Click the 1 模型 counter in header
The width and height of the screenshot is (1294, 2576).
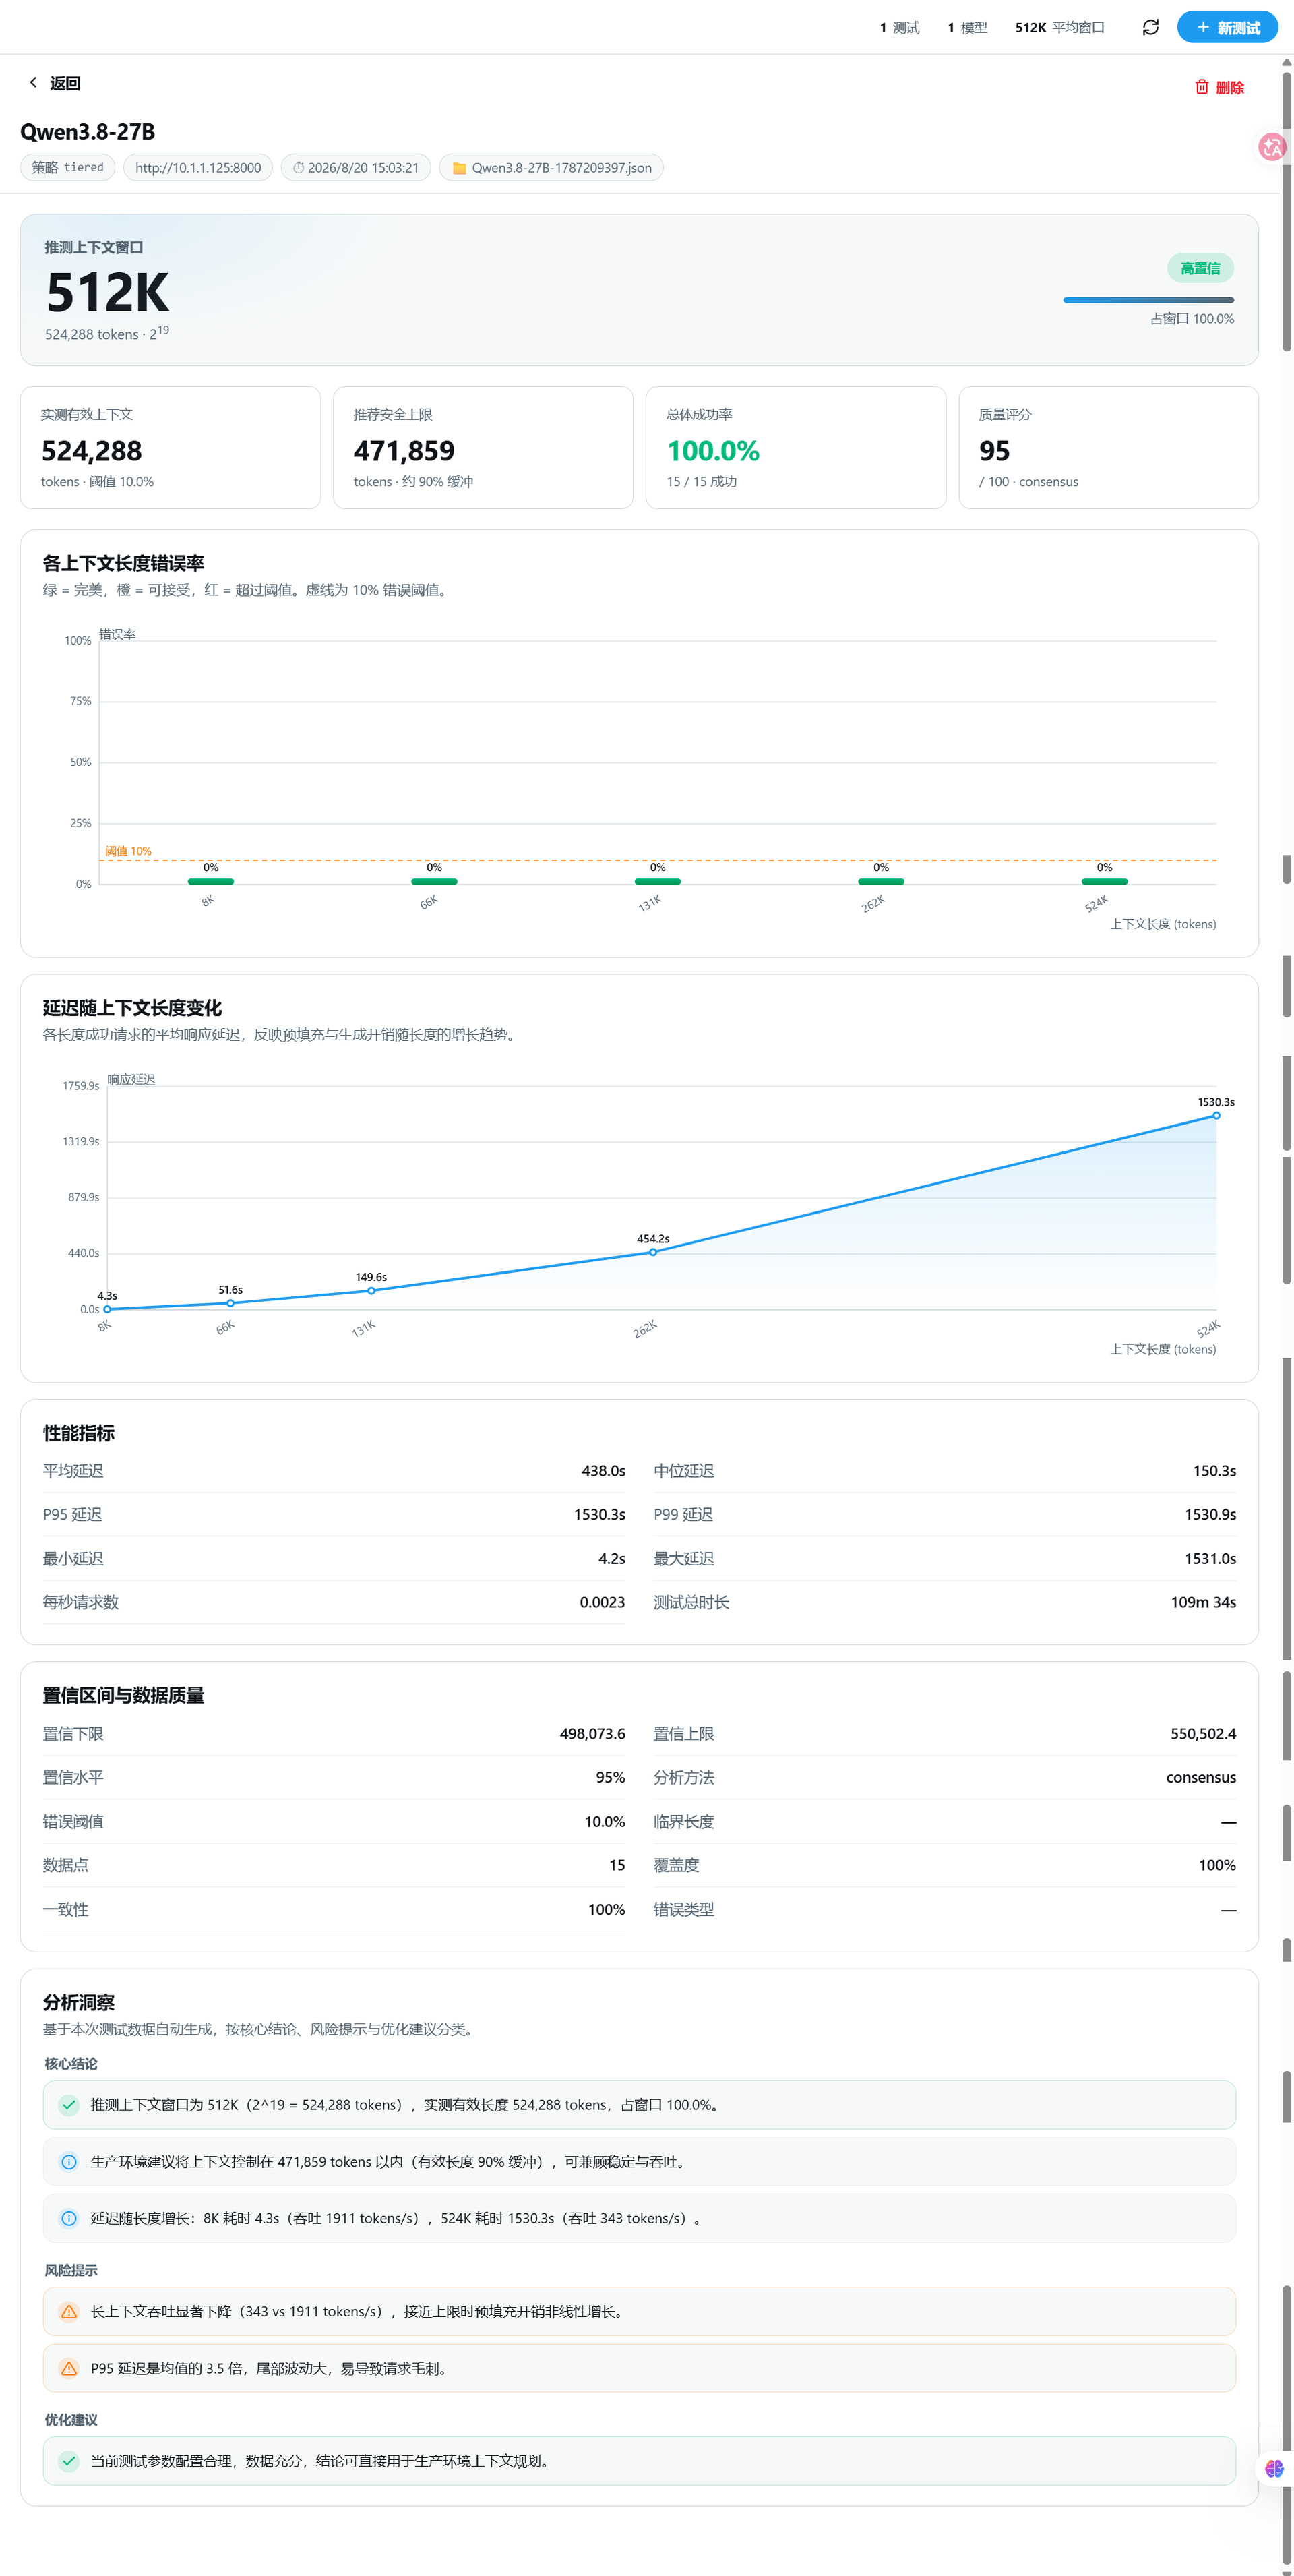(x=967, y=27)
